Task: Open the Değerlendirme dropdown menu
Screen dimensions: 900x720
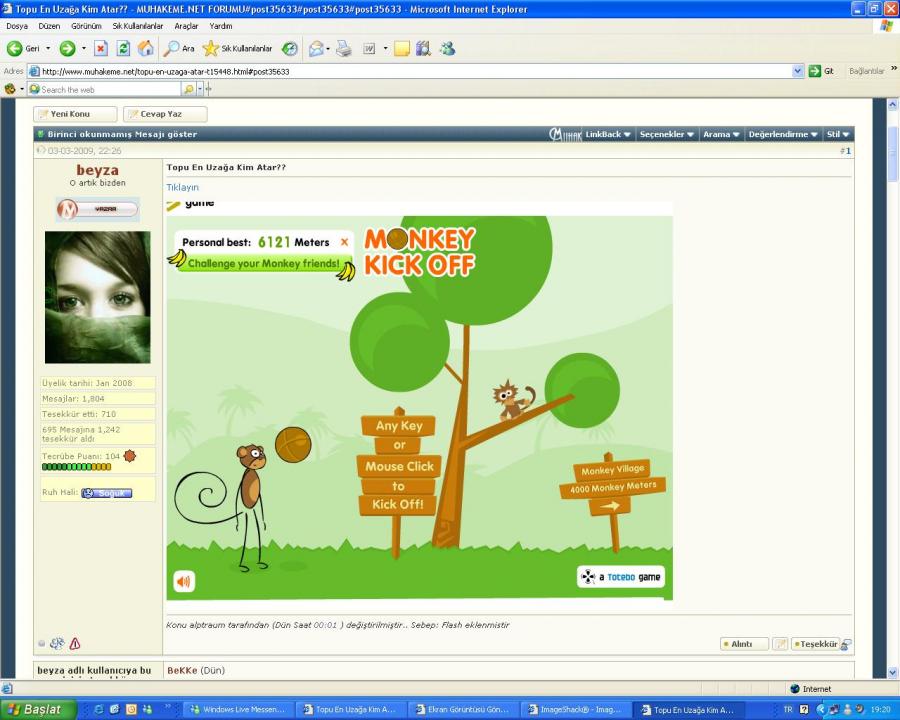Action: click(783, 134)
